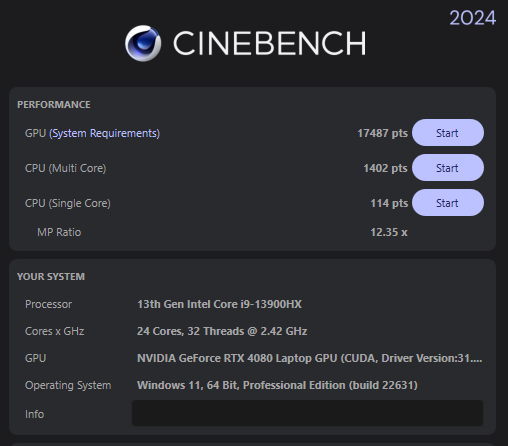Start the CPU Single Core benchmark
This screenshot has height=446, width=508.
[x=448, y=203]
